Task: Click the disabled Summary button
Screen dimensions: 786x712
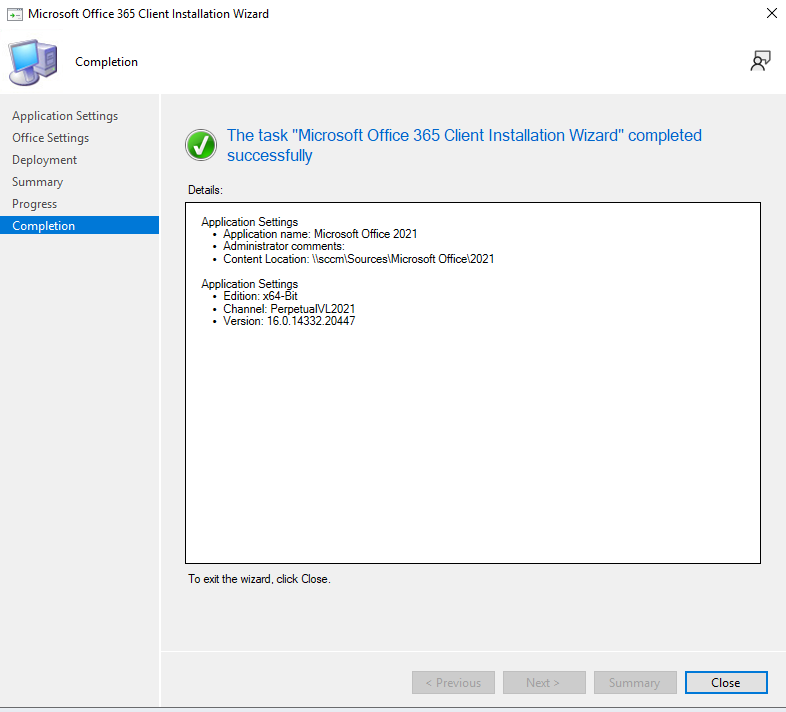Action: pos(635,682)
